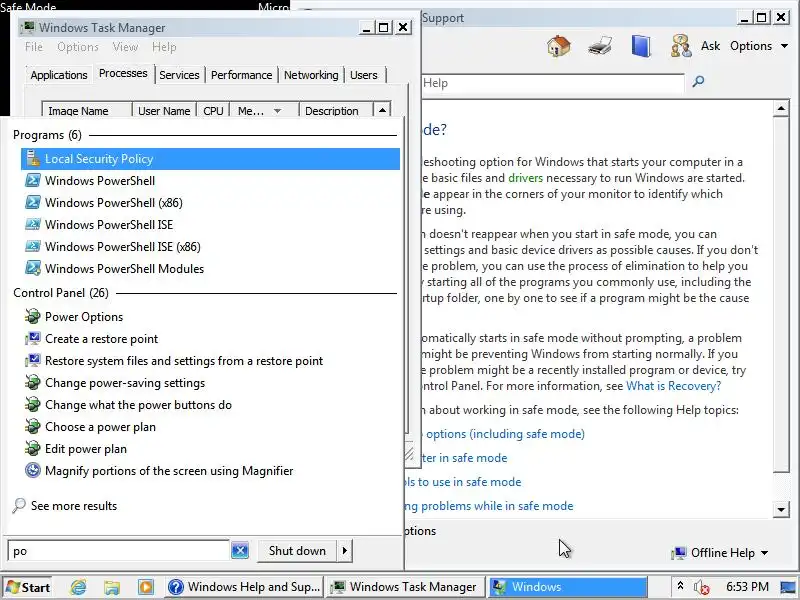Switch to the Networking tab
Screen dimensions: 800x600
(x=311, y=75)
